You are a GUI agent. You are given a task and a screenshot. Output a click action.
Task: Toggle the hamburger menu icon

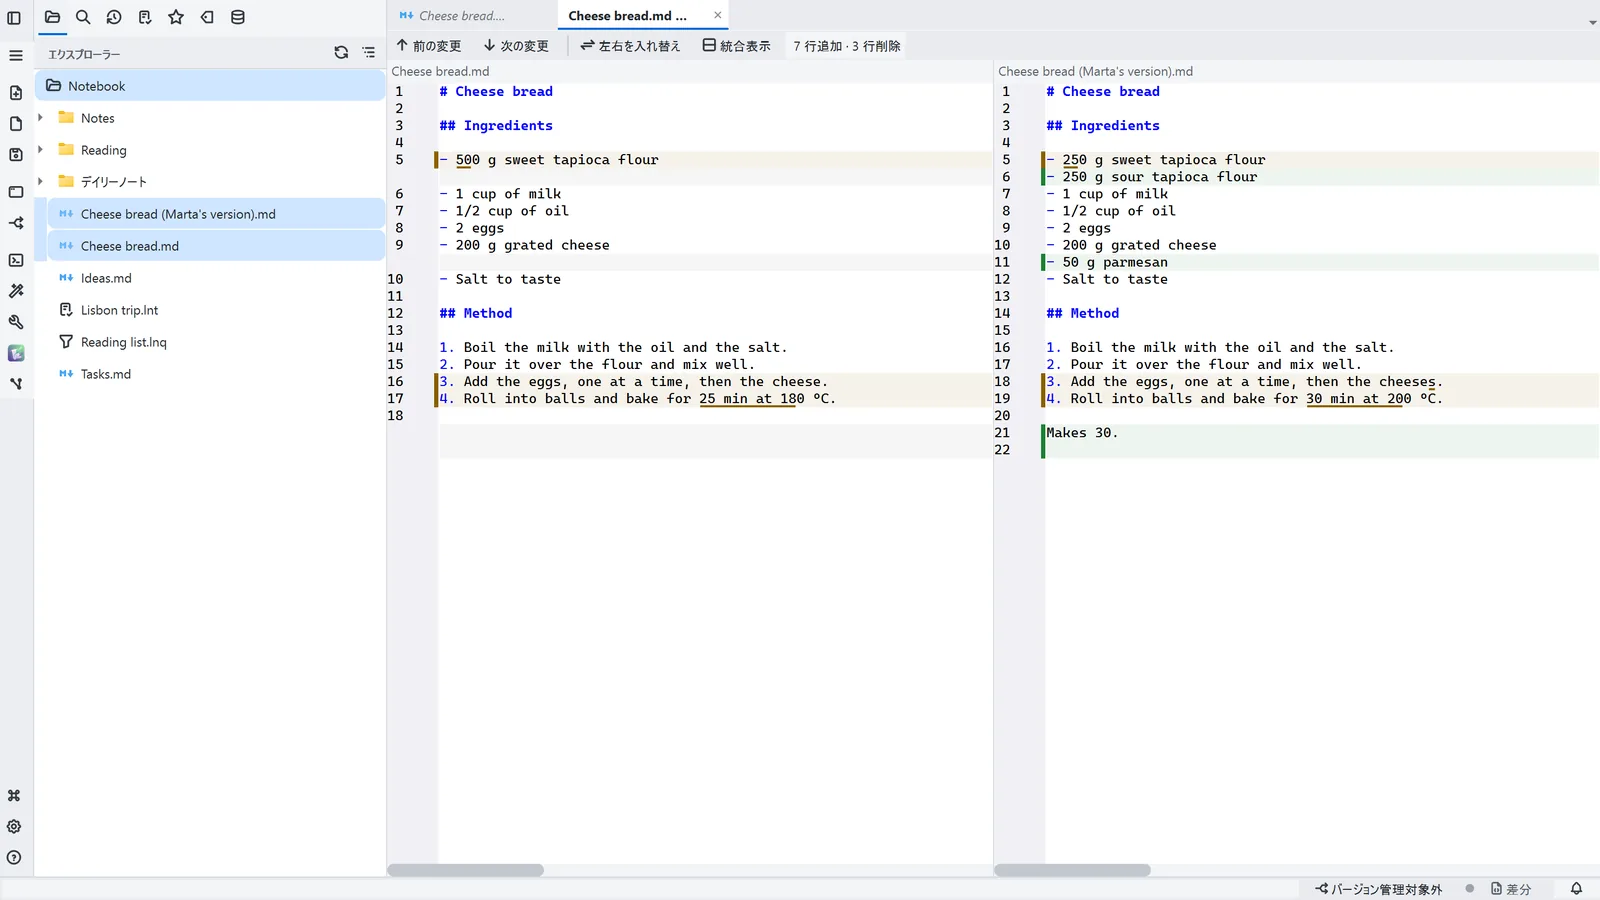click(x=15, y=55)
